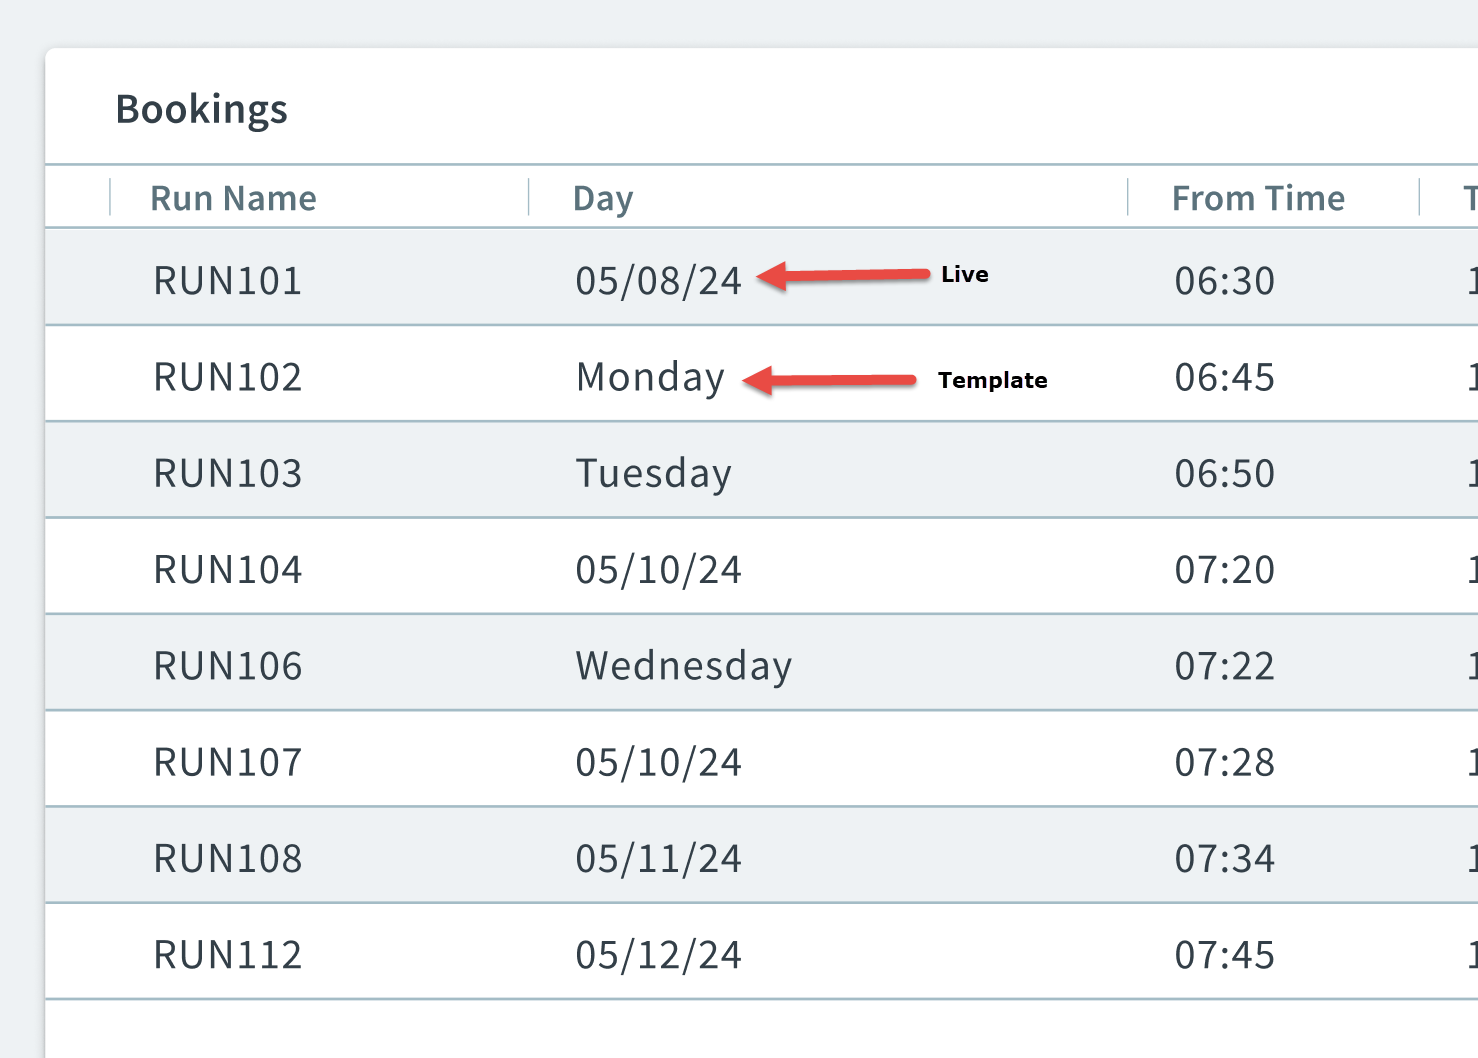Click the Run Name column header
1478x1058 pixels.
pyautogui.click(x=233, y=197)
